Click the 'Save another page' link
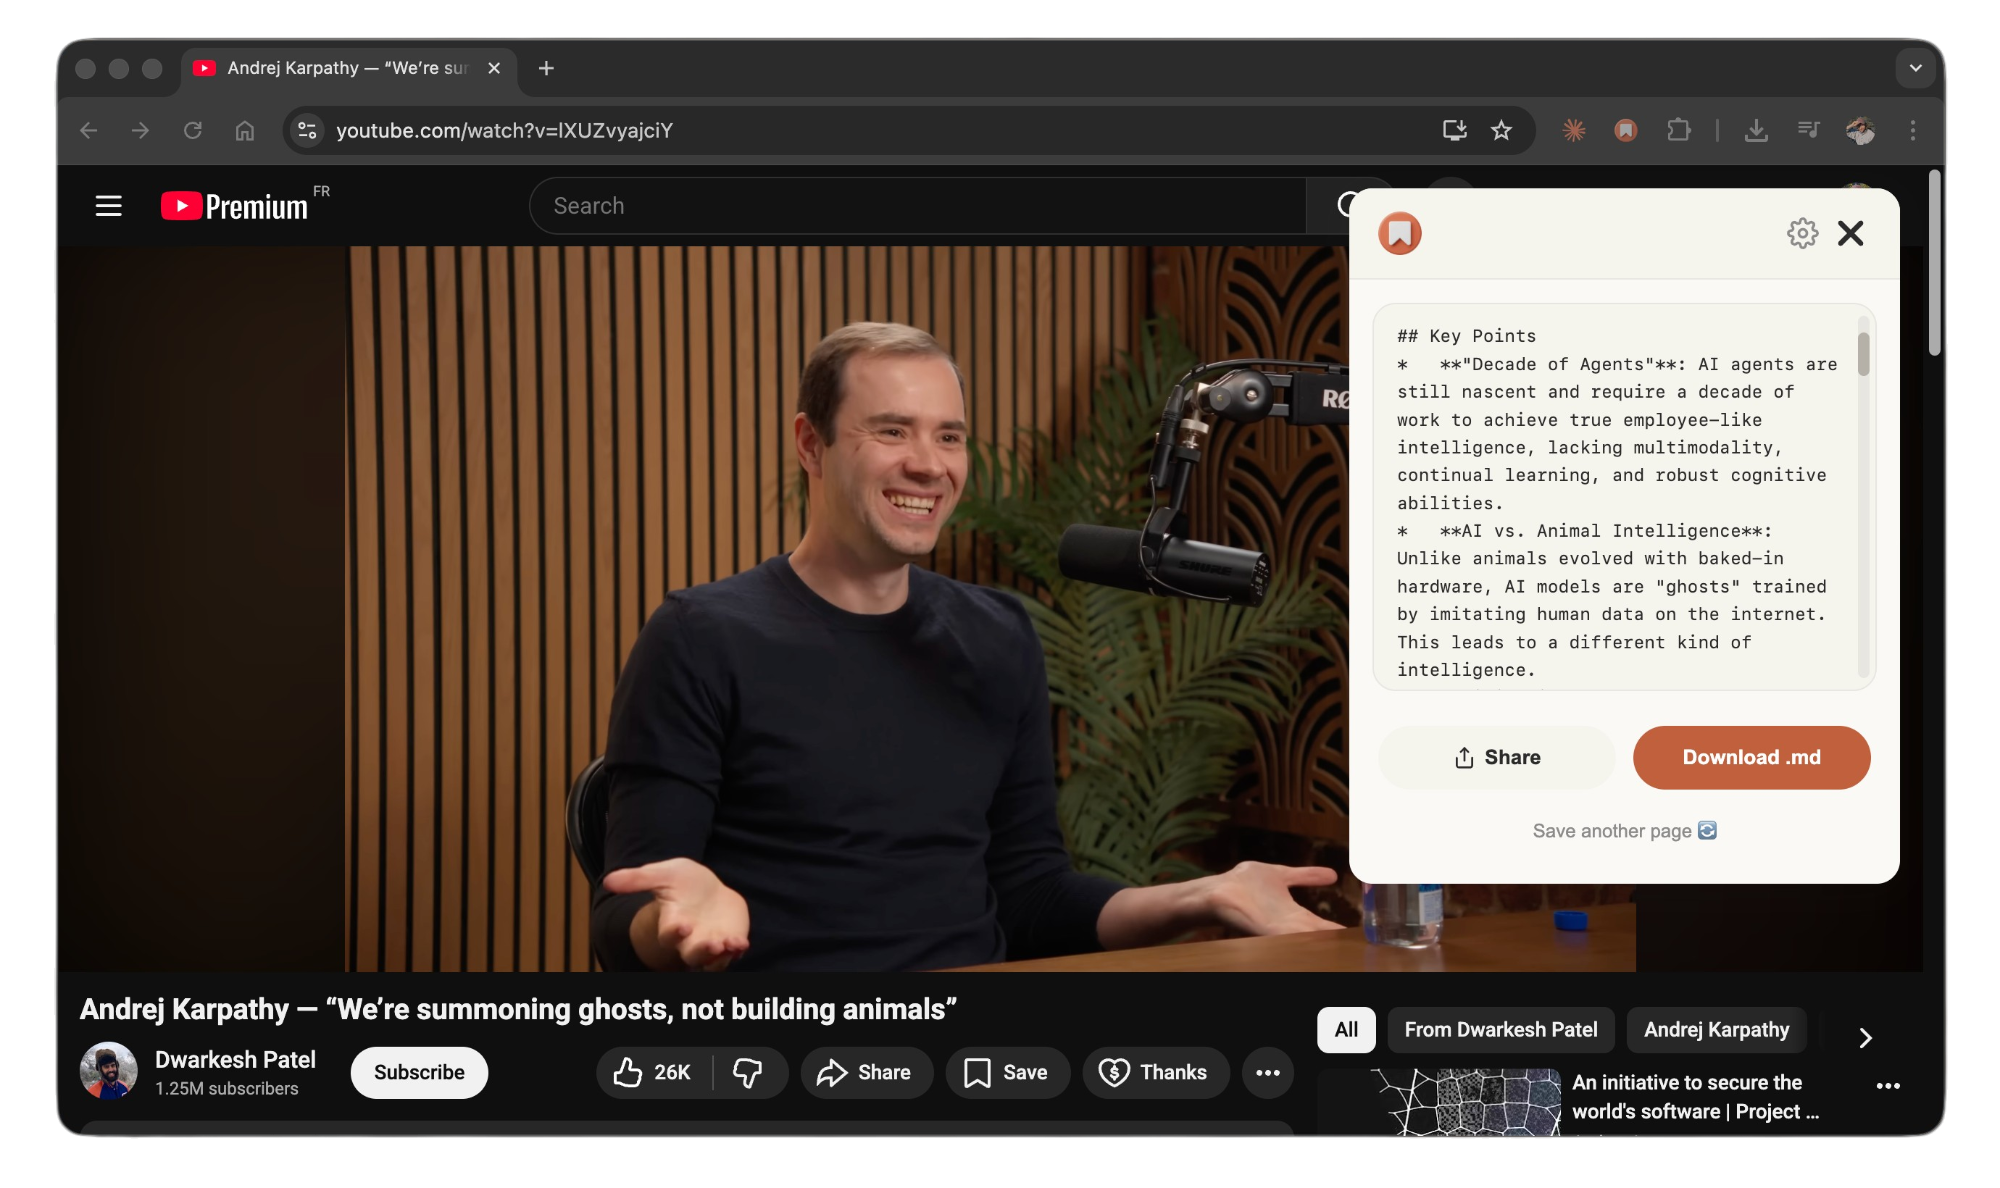Image resolution: width=2000 pixels, height=1188 pixels. (x=1622, y=830)
